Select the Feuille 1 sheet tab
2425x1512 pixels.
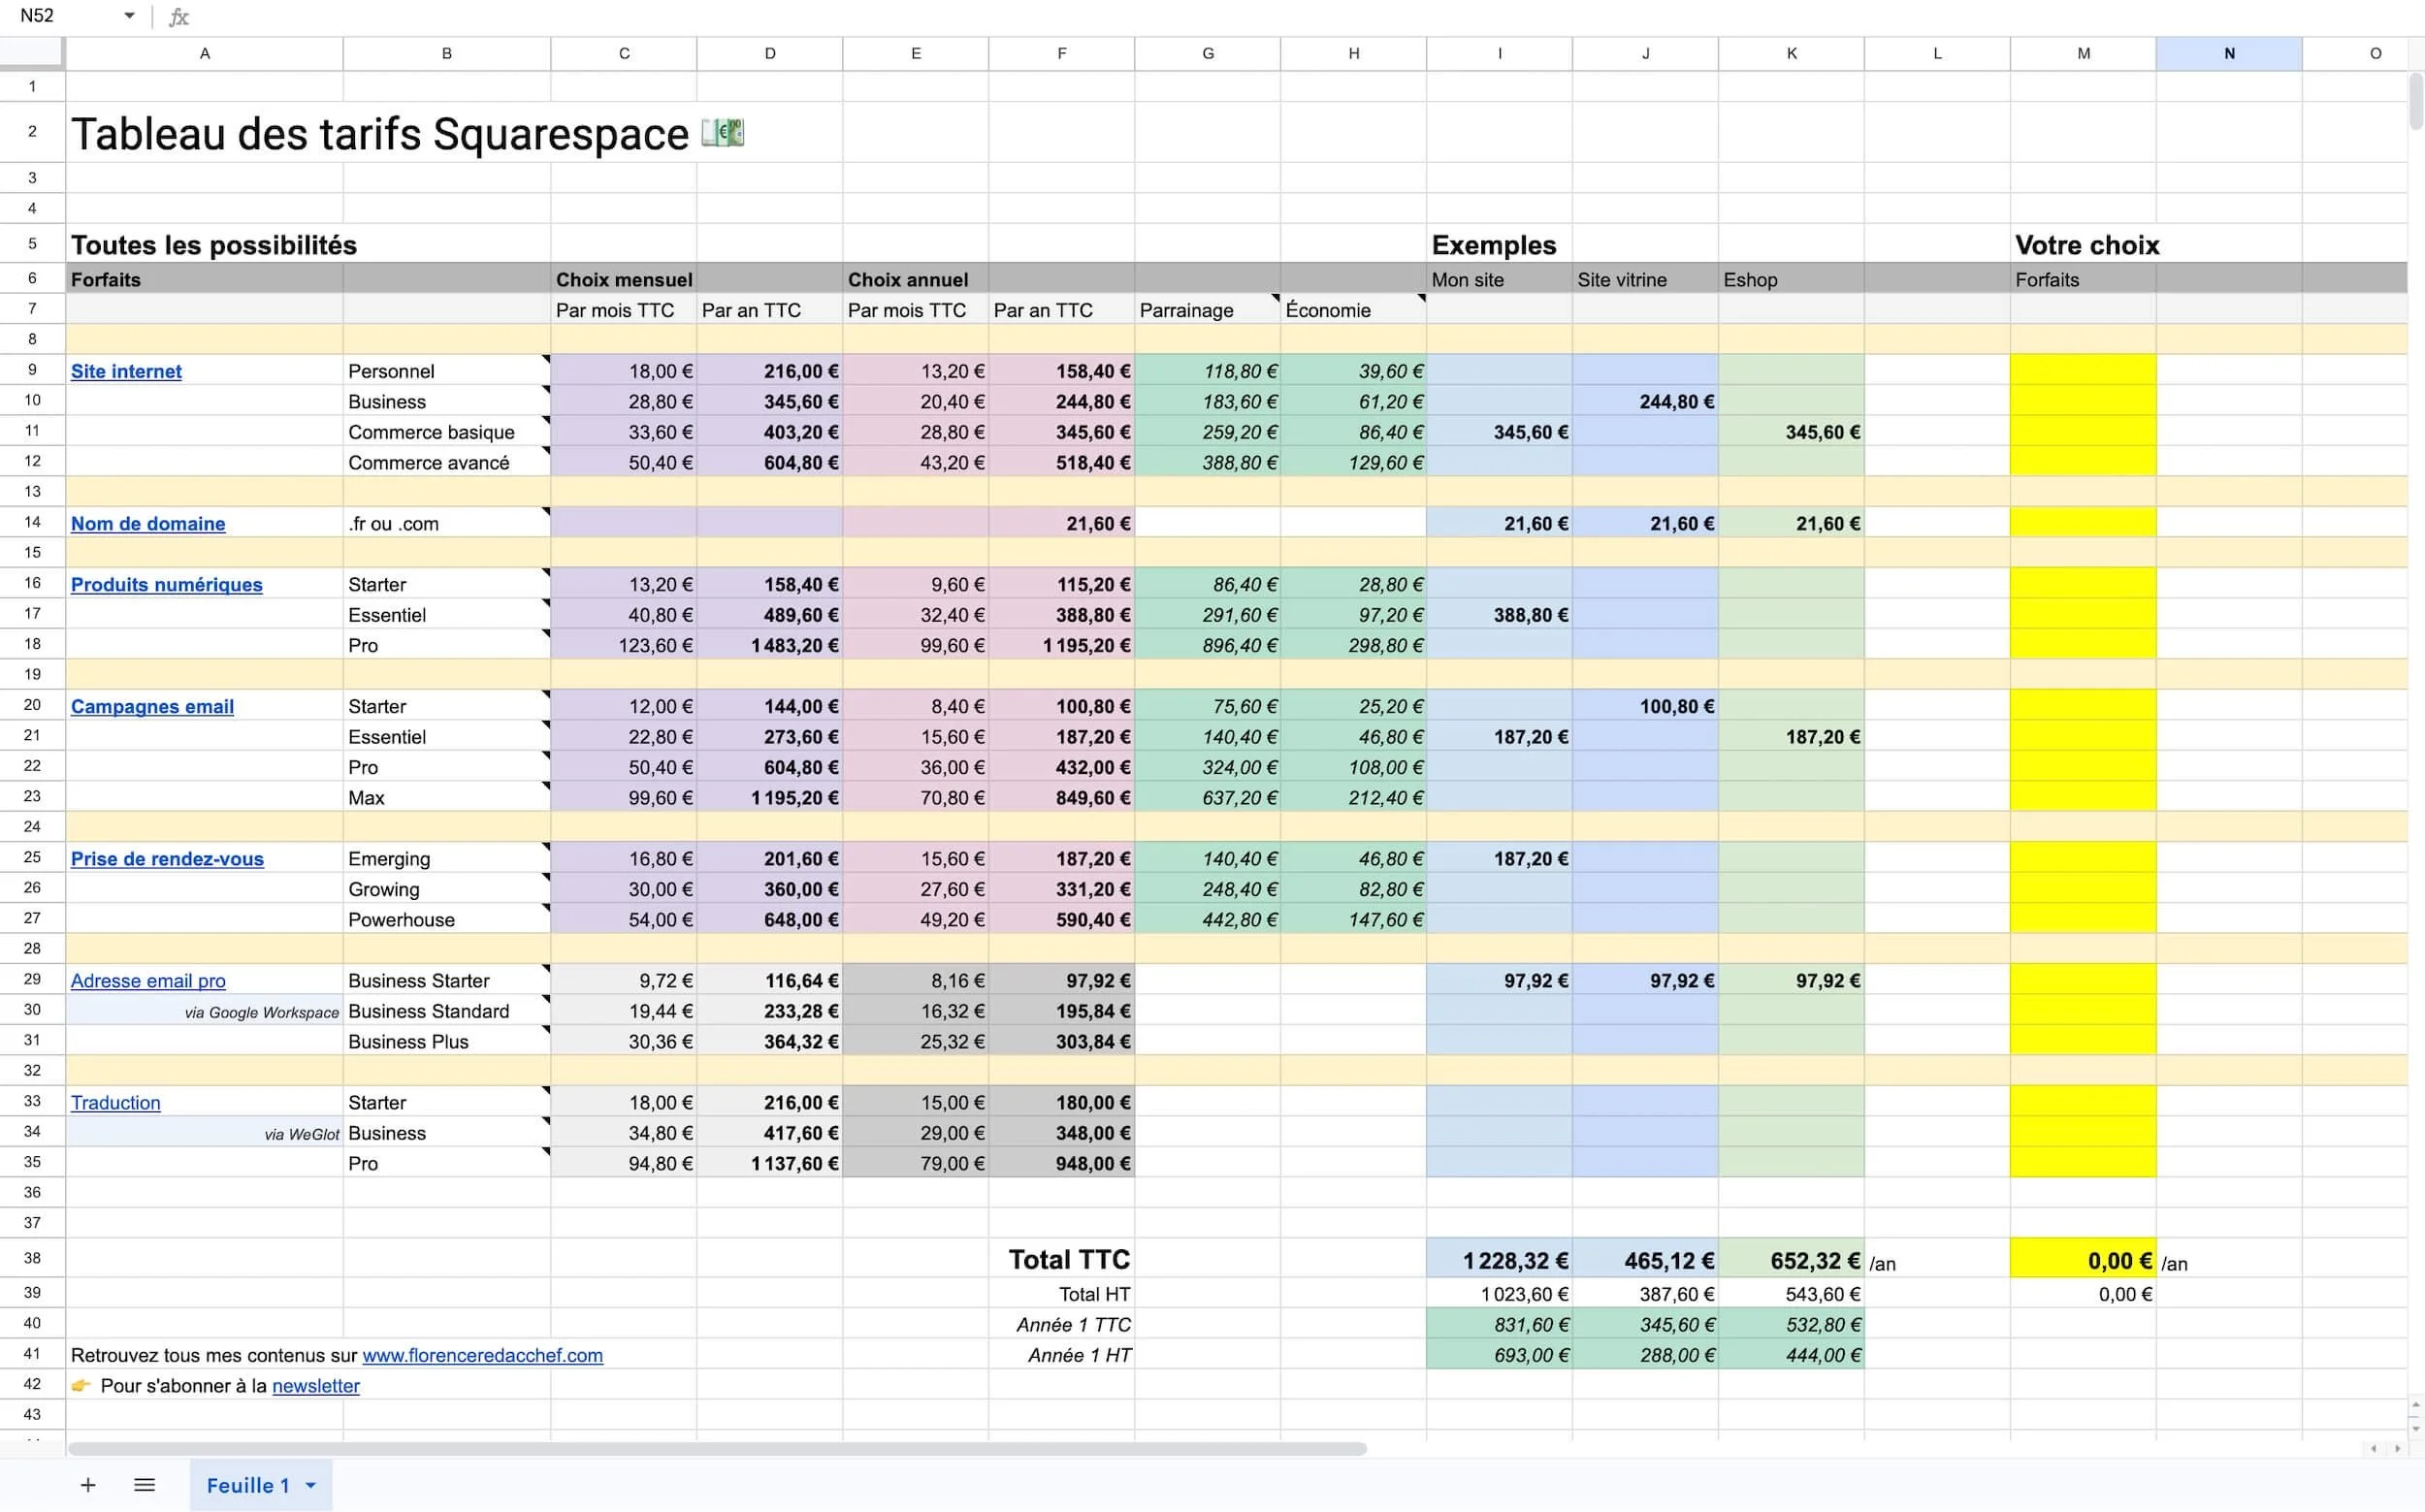(247, 1485)
